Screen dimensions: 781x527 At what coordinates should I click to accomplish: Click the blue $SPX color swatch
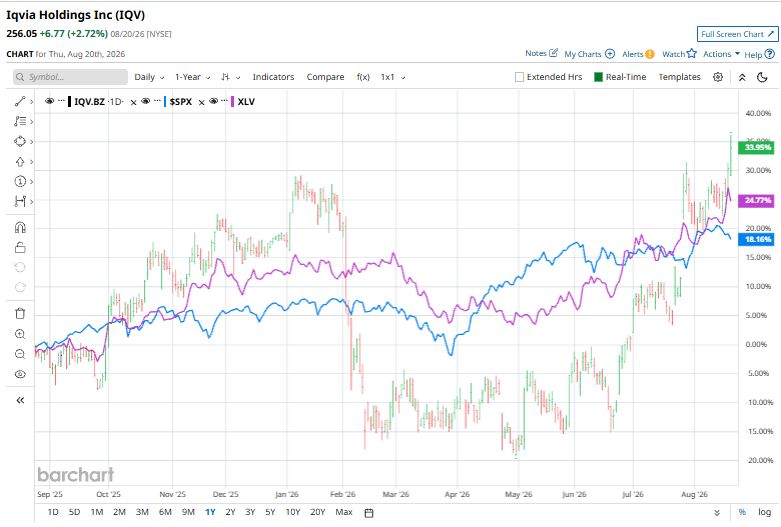(x=165, y=102)
